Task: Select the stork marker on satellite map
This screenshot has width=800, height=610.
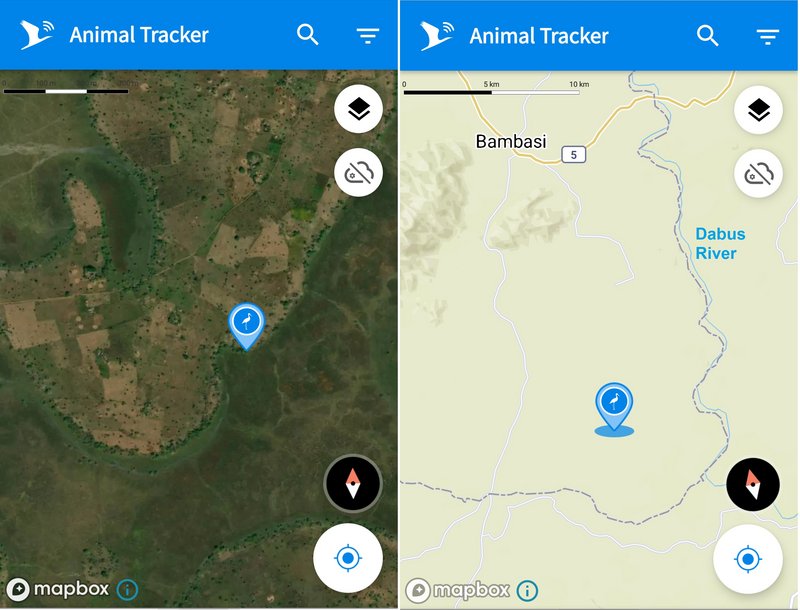Action: [x=246, y=326]
